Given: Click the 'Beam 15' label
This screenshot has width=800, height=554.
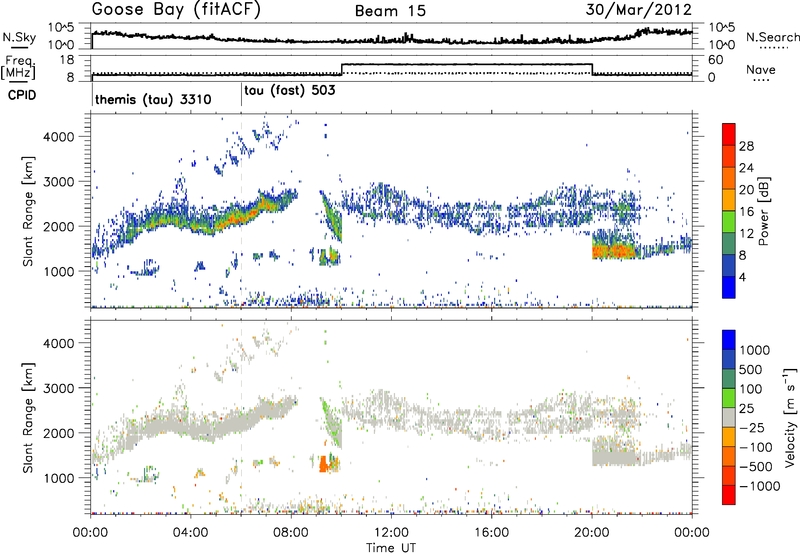Looking at the screenshot, I should (390, 11).
